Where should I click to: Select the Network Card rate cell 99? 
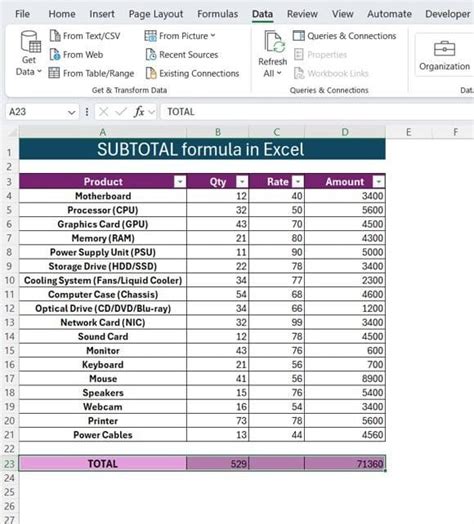tap(277, 322)
